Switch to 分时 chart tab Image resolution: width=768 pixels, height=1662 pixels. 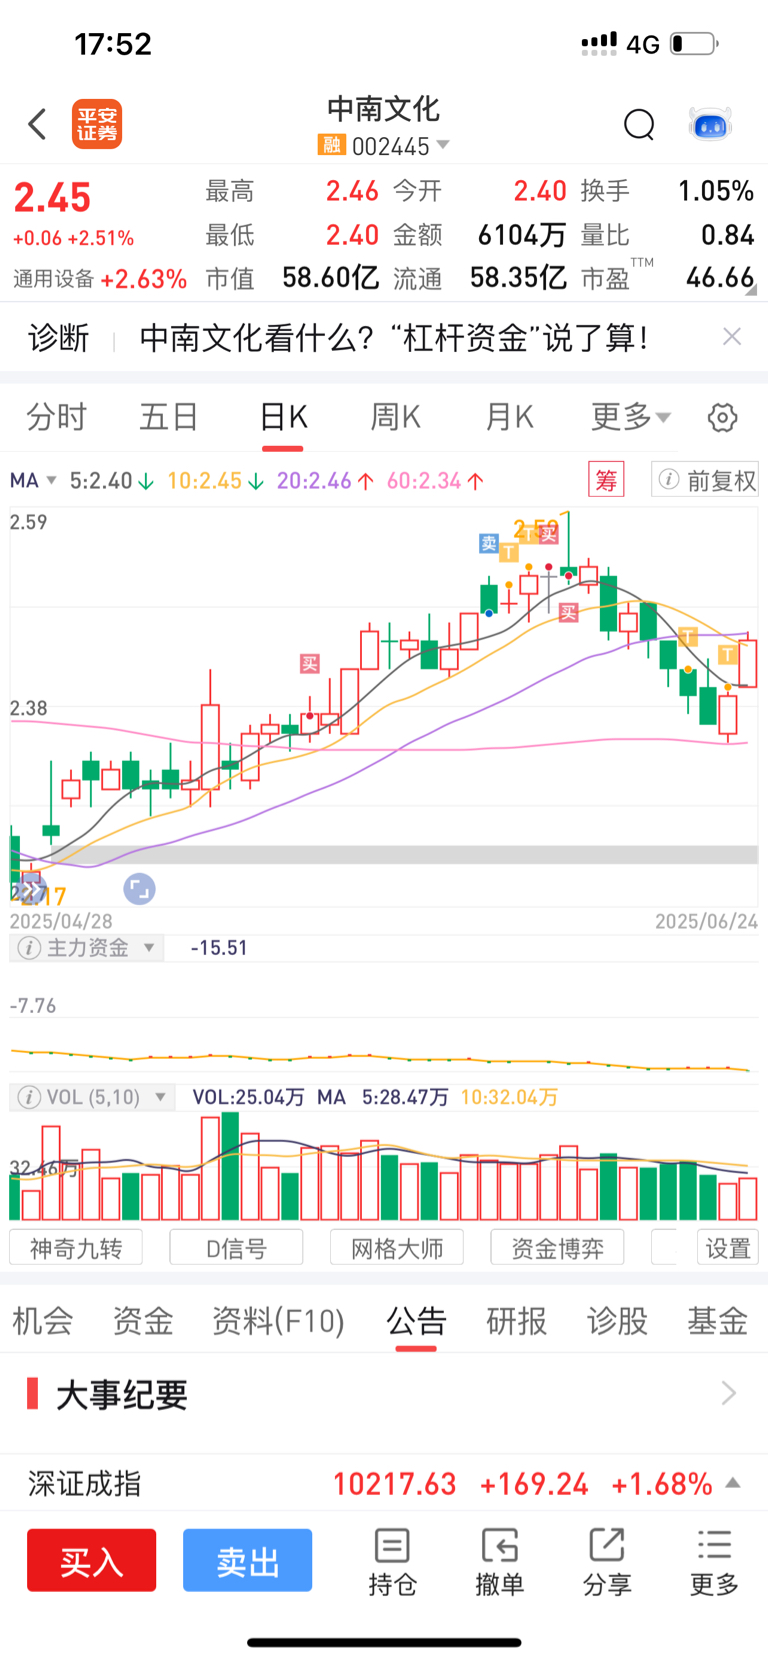[57, 417]
